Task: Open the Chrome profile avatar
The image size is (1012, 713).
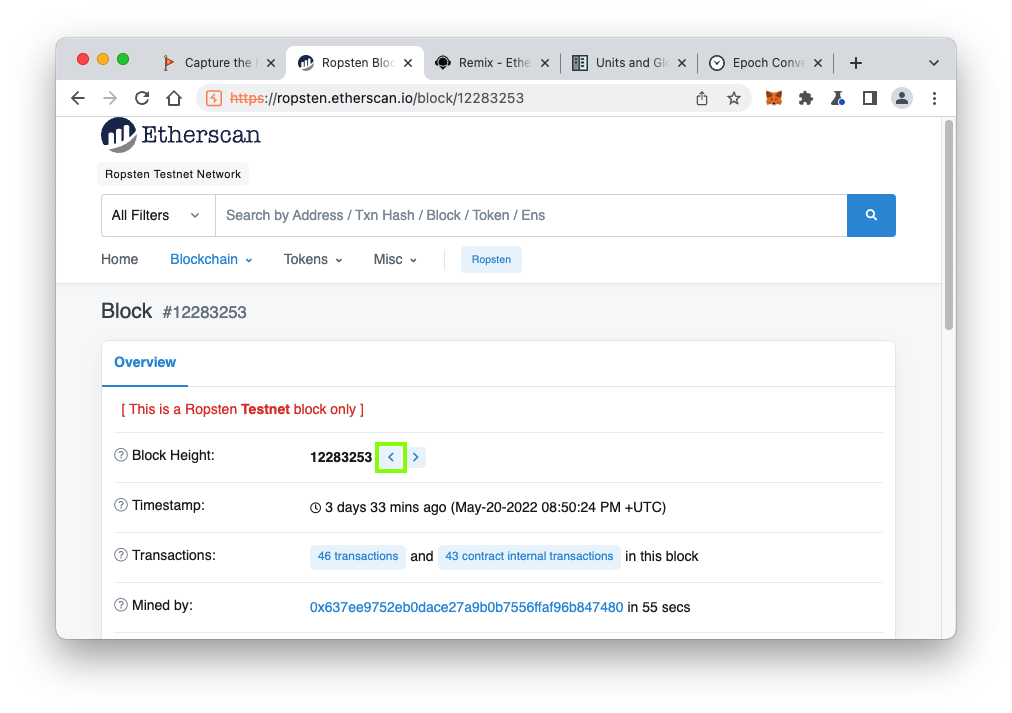Action: [x=902, y=98]
